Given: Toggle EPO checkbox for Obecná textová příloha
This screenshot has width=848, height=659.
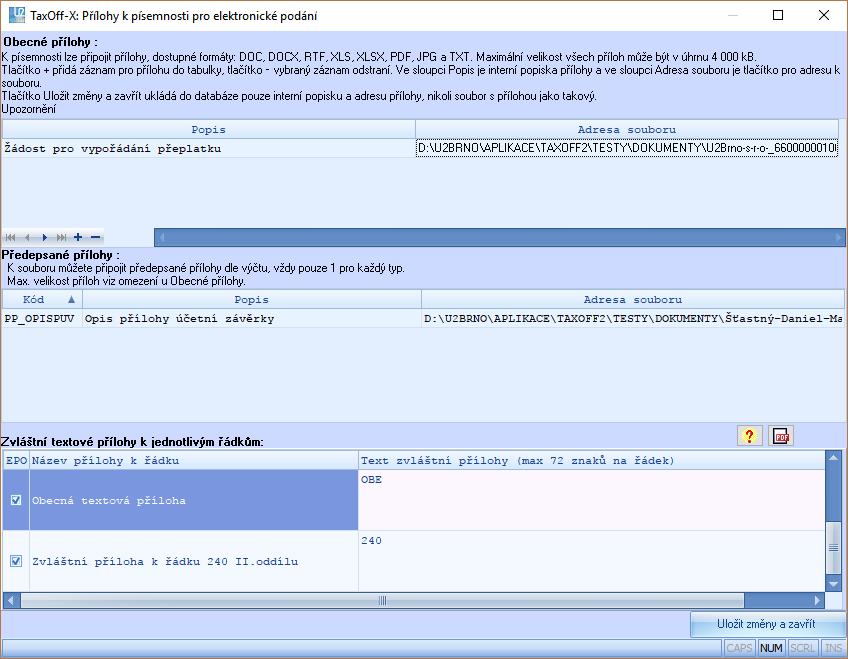Looking at the screenshot, I should (16, 500).
